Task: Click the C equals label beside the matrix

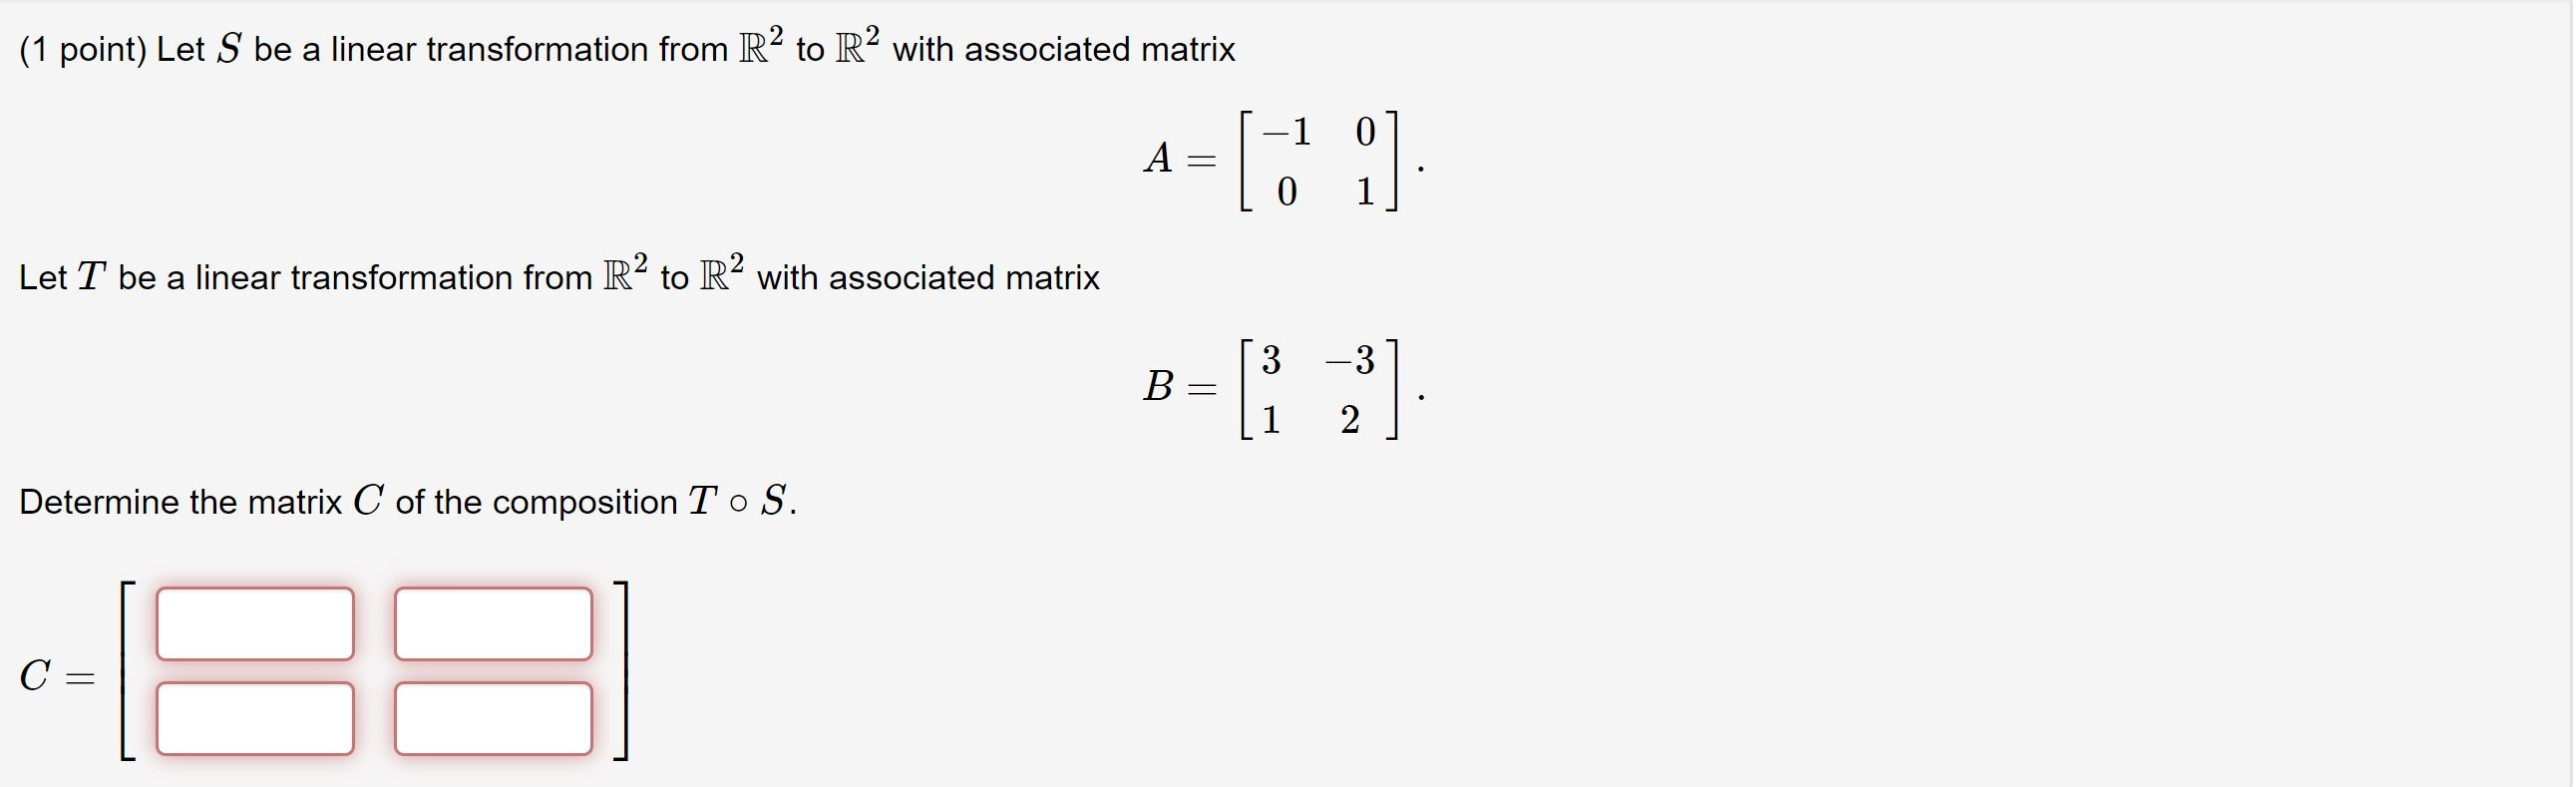Action: click(55, 678)
